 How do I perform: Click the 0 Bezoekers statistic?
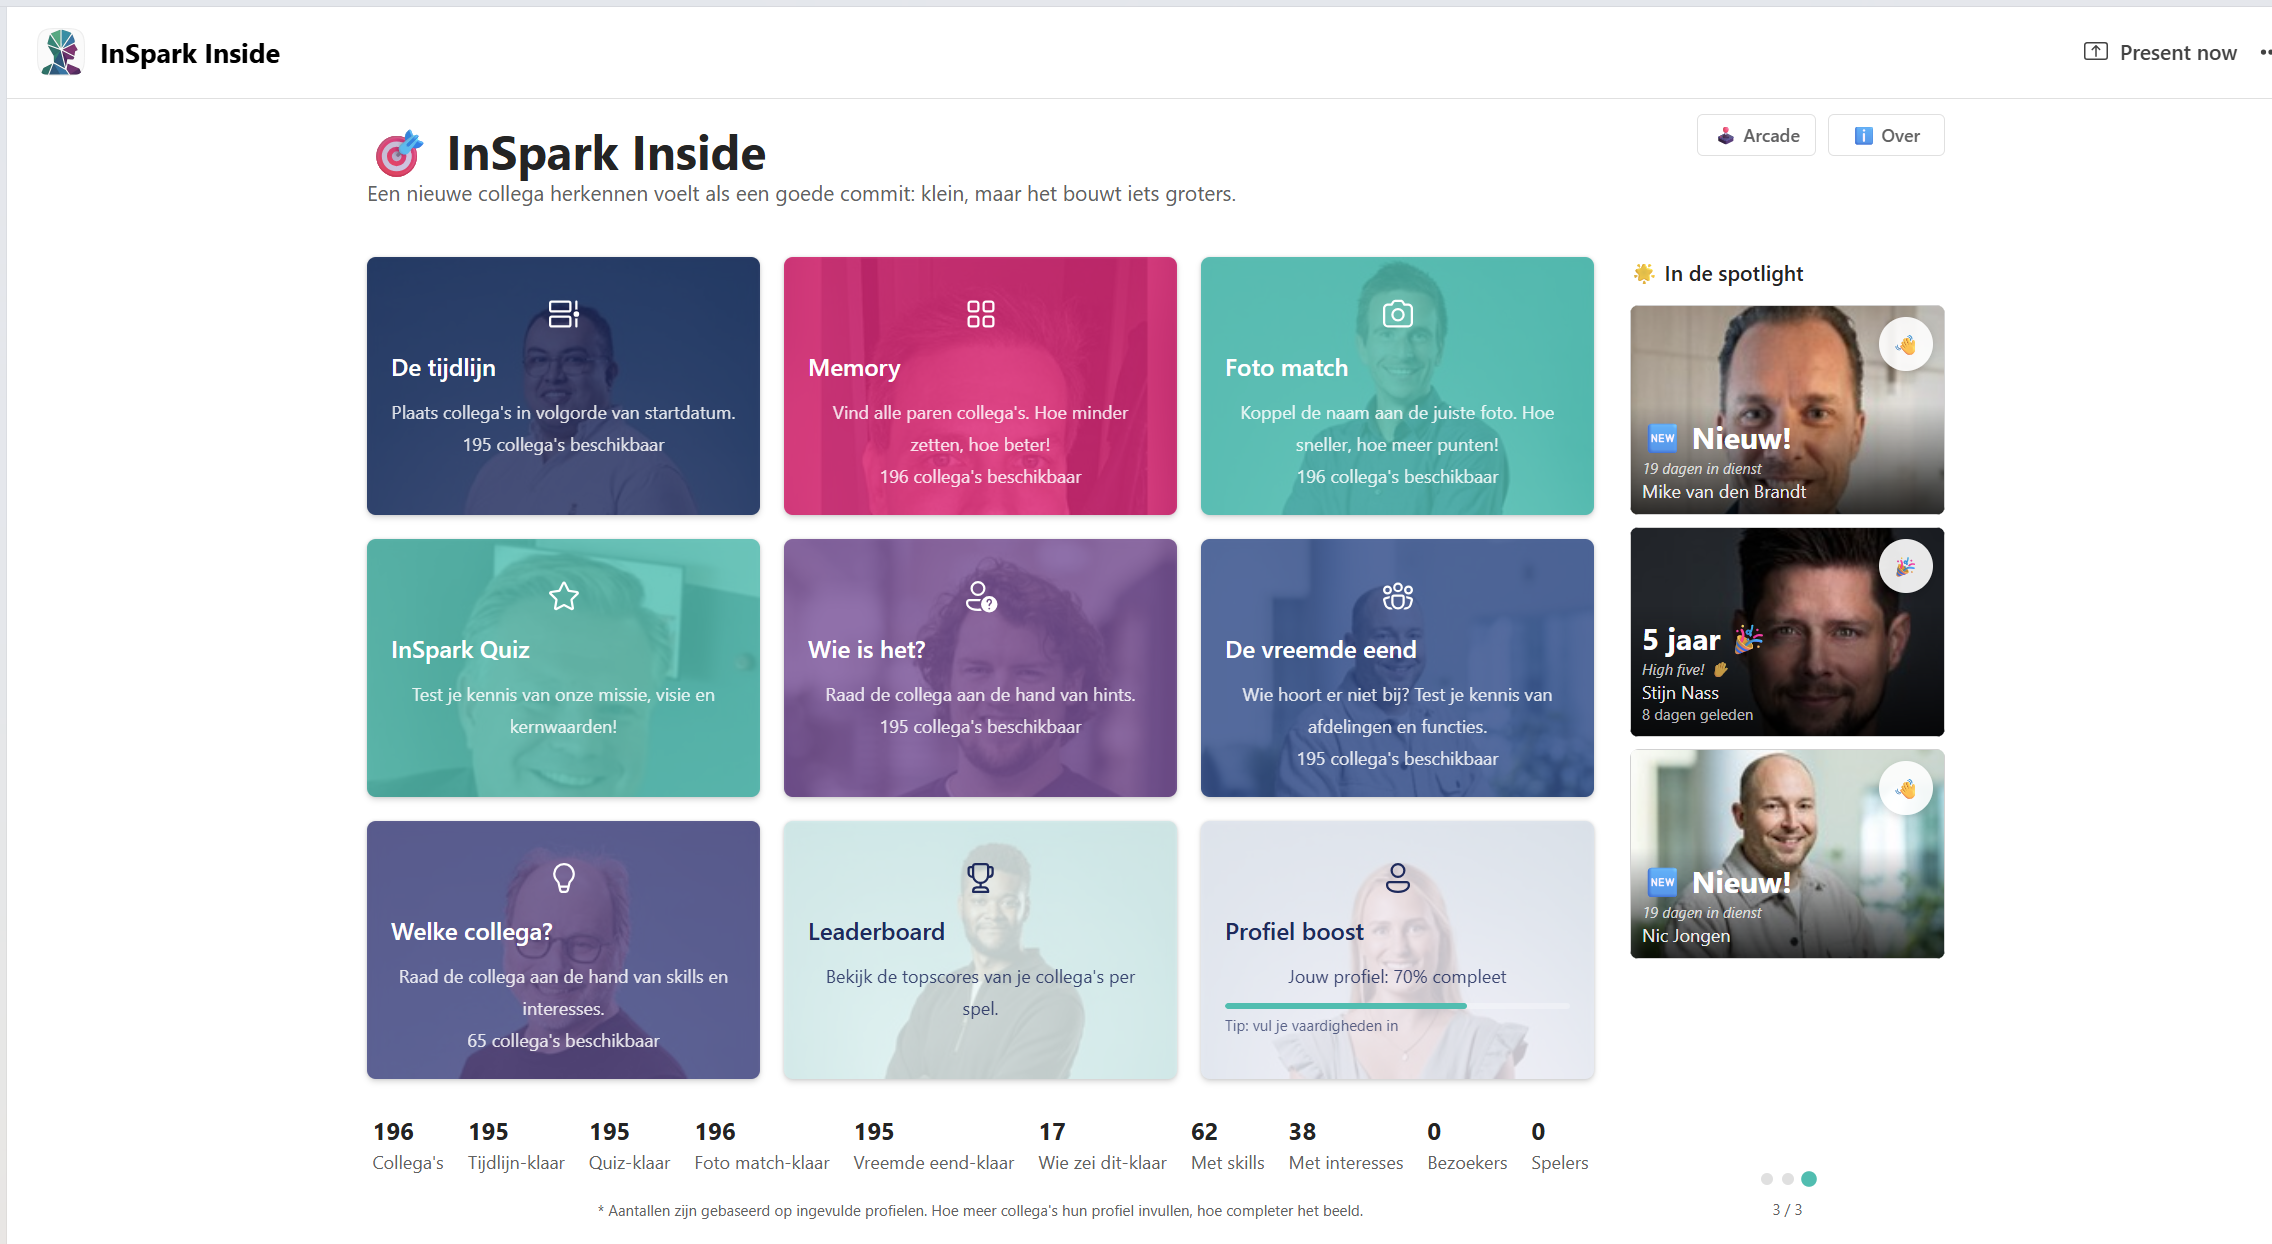[x=1467, y=1146]
